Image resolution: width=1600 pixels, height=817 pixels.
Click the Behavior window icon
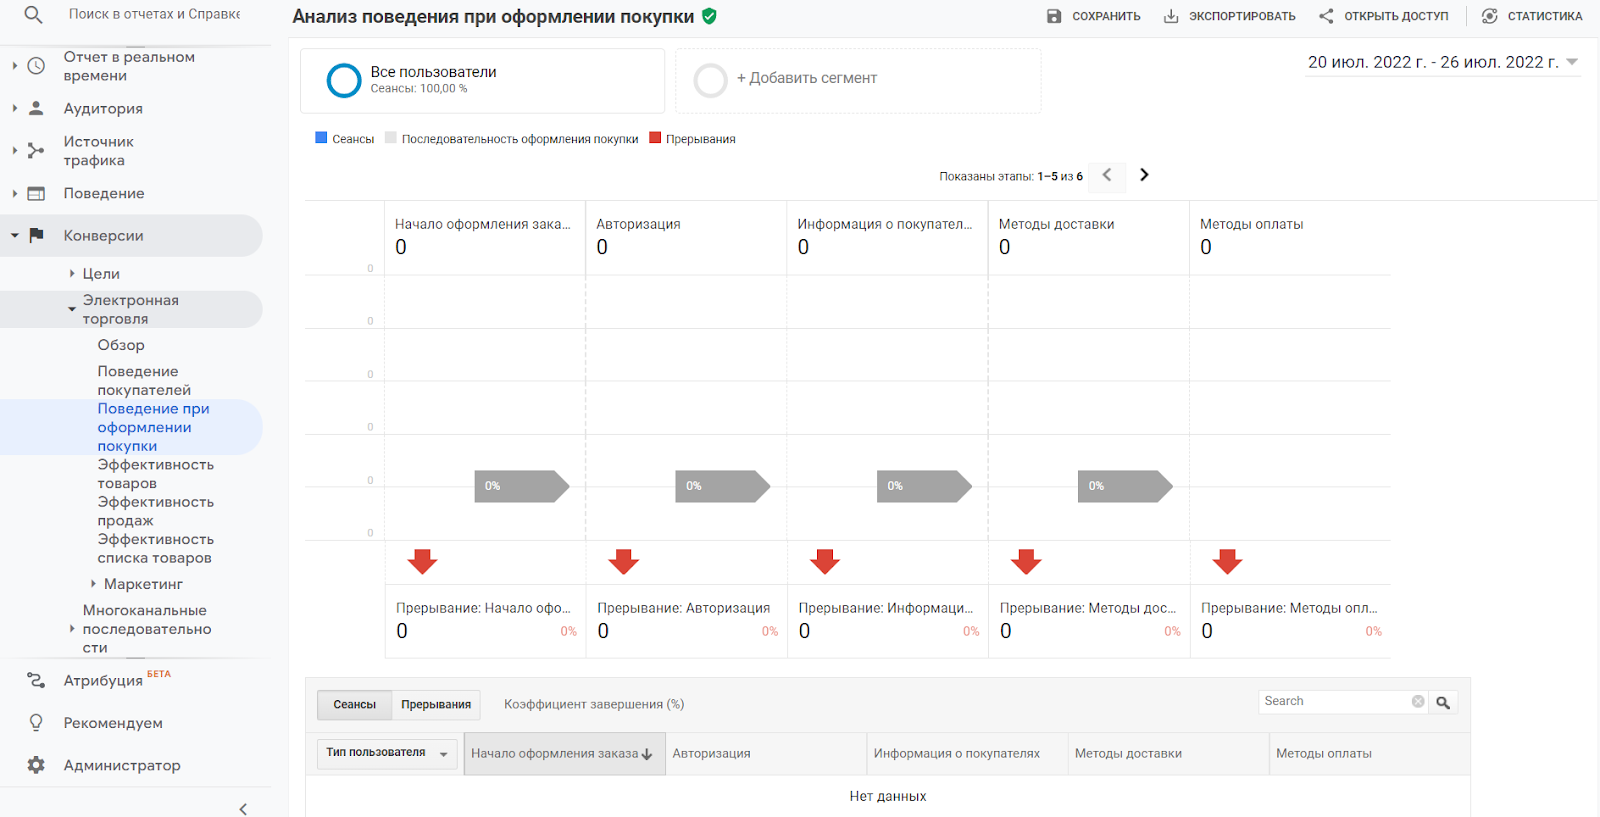[x=36, y=194]
